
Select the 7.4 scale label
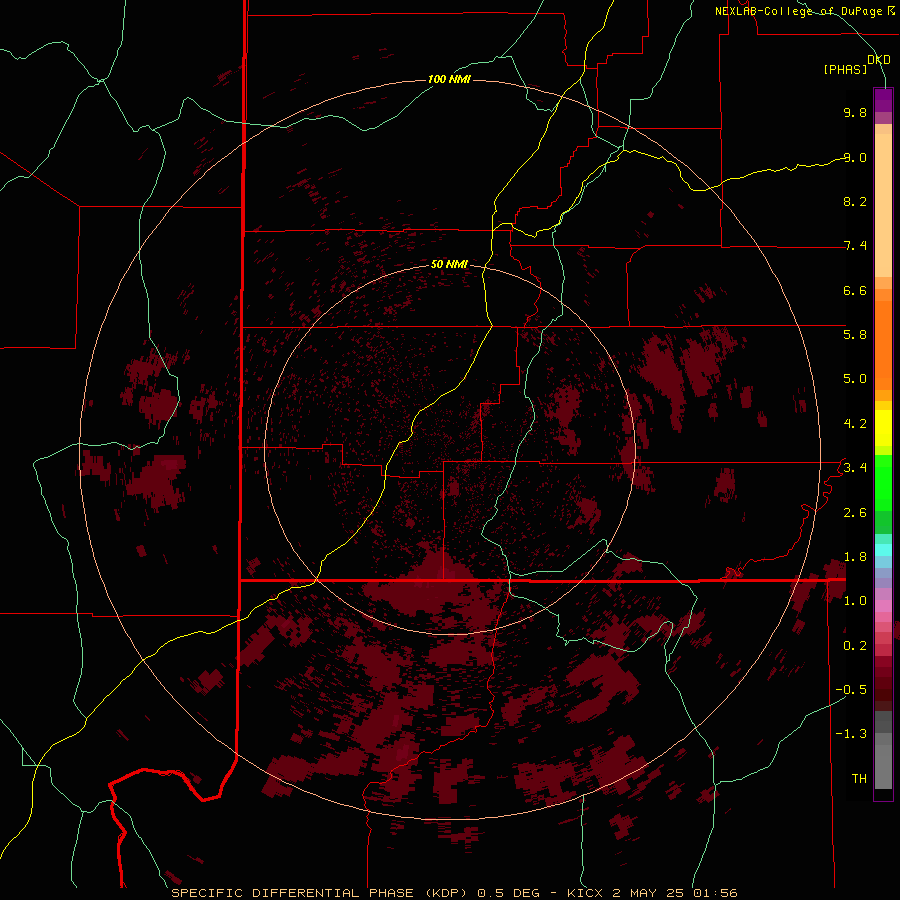point(855,246)
